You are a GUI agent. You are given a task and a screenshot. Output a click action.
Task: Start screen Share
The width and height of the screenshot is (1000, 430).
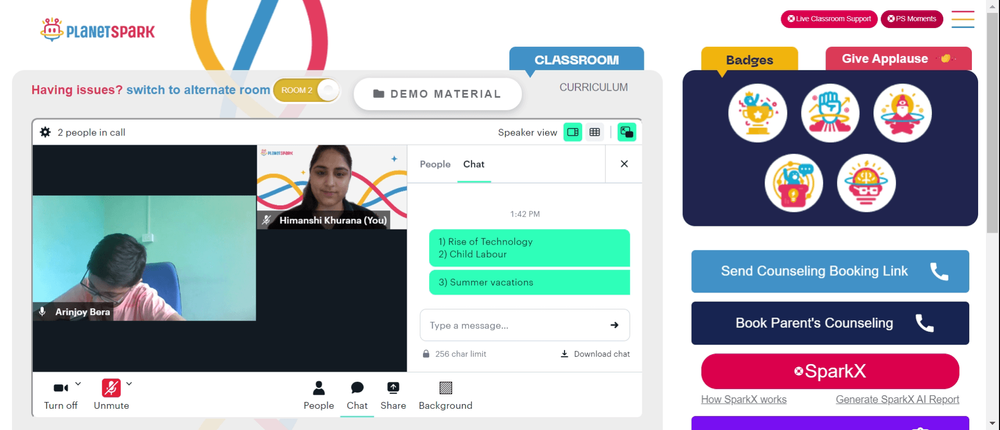[393, 396]
